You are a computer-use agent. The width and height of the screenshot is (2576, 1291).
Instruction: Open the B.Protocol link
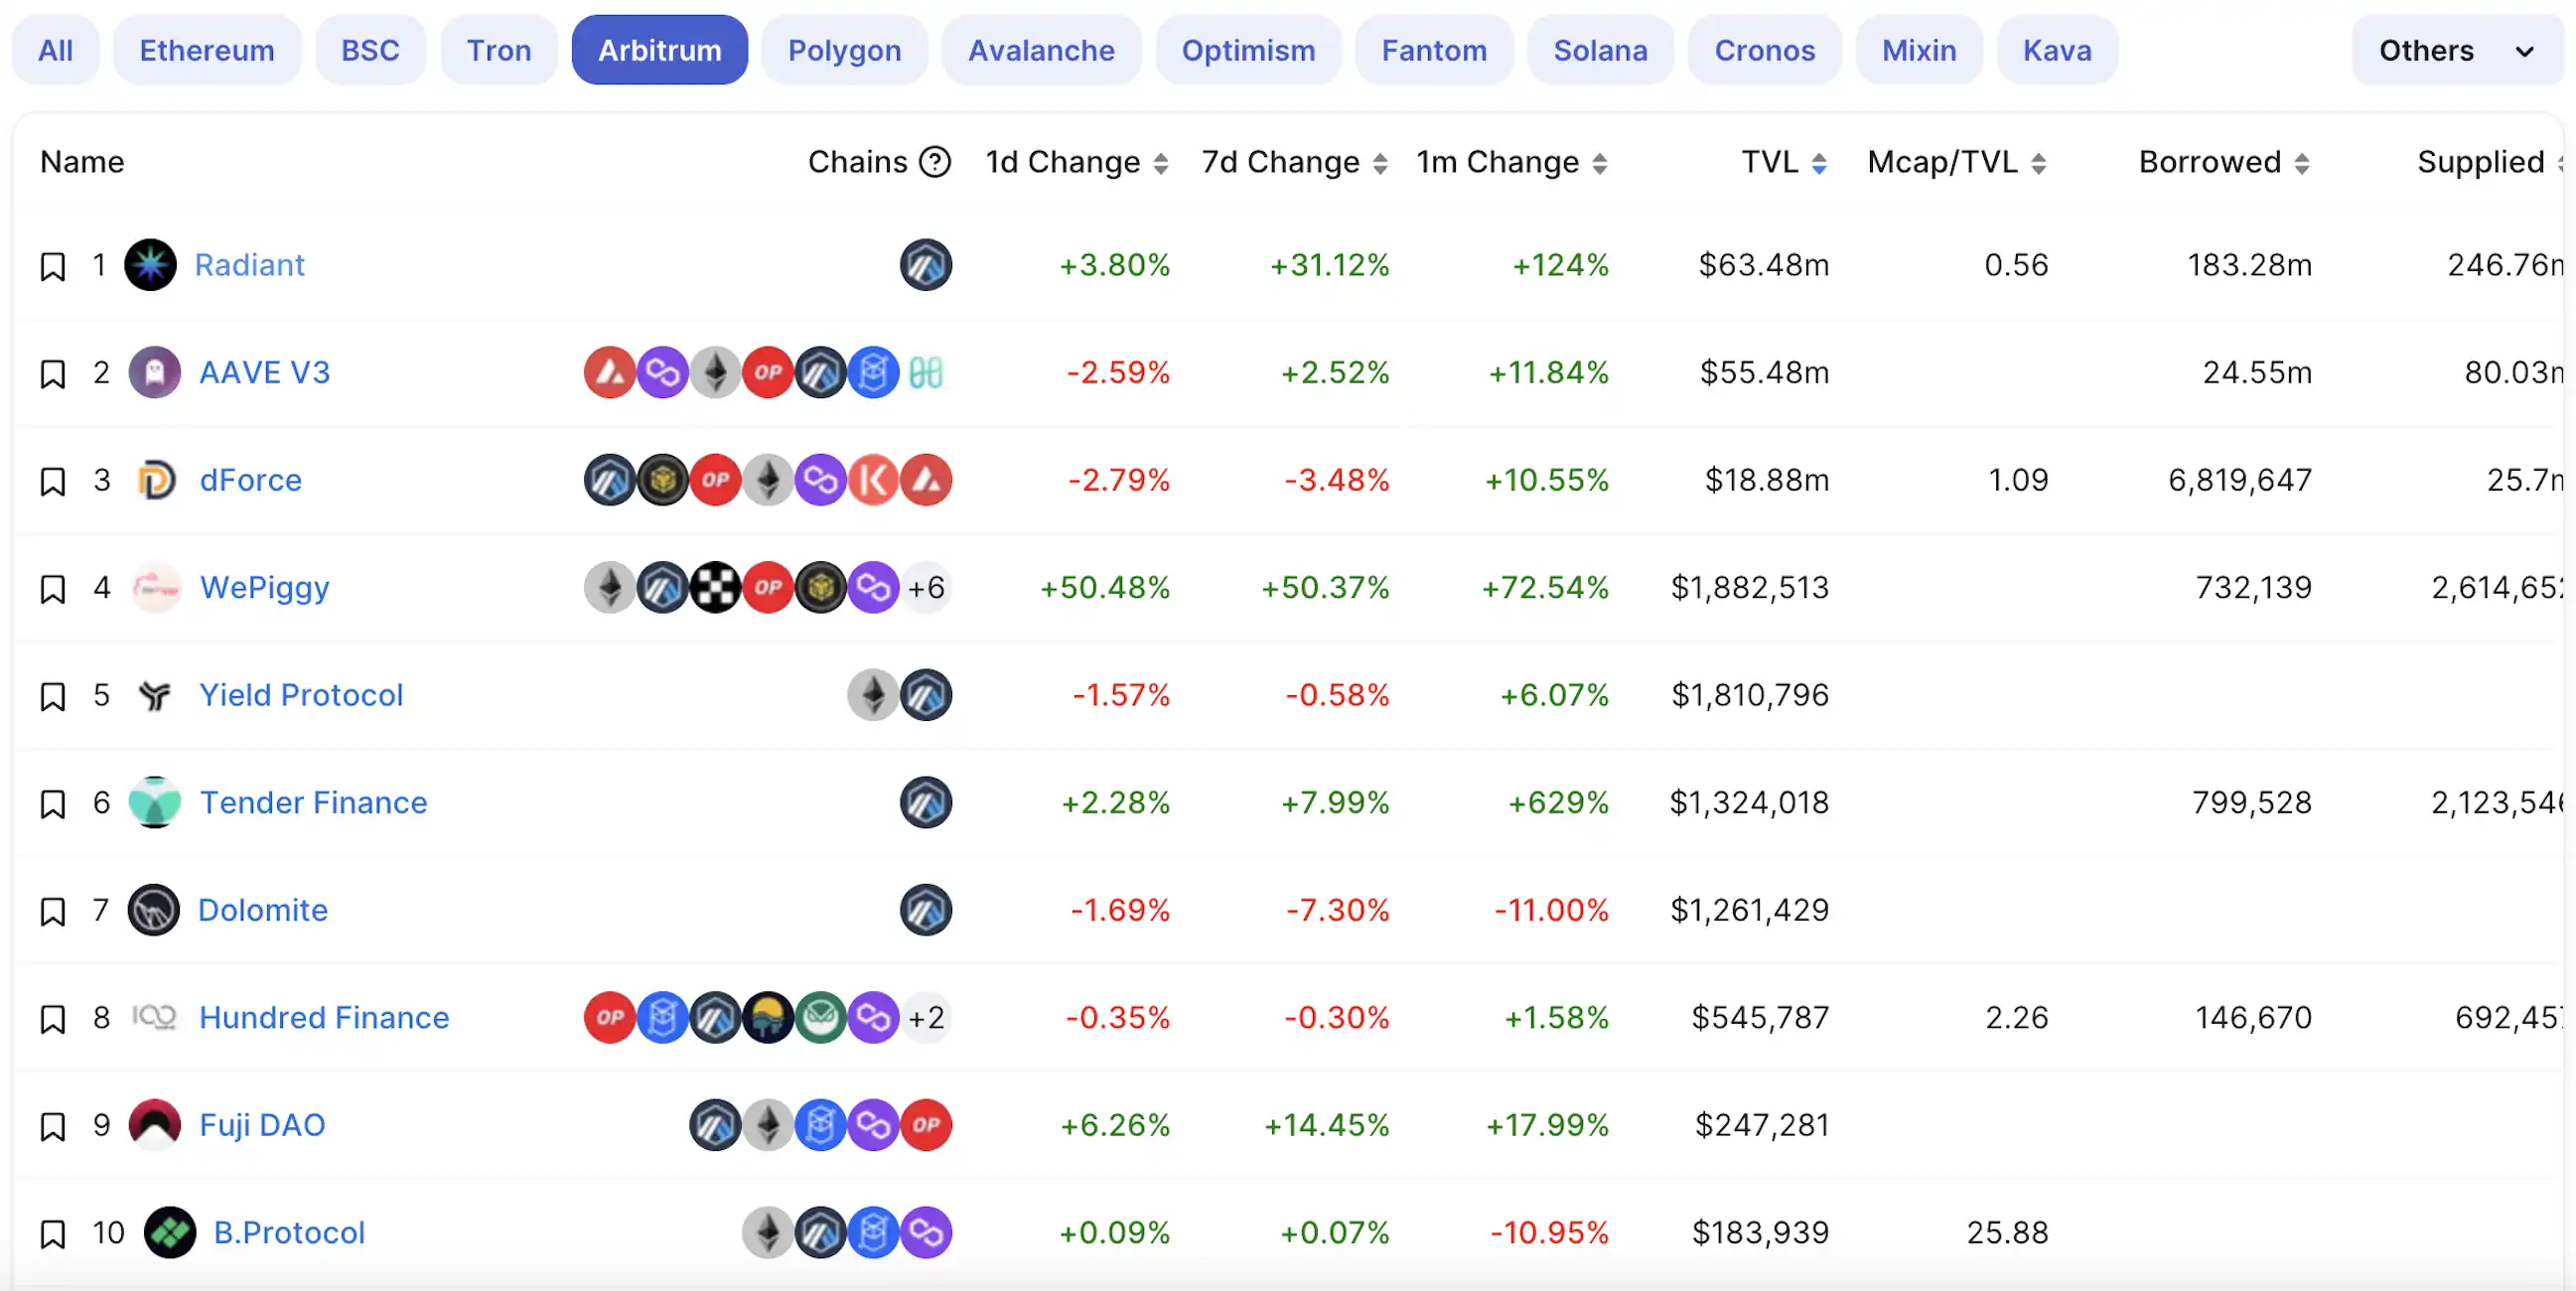pos(289,1232)
